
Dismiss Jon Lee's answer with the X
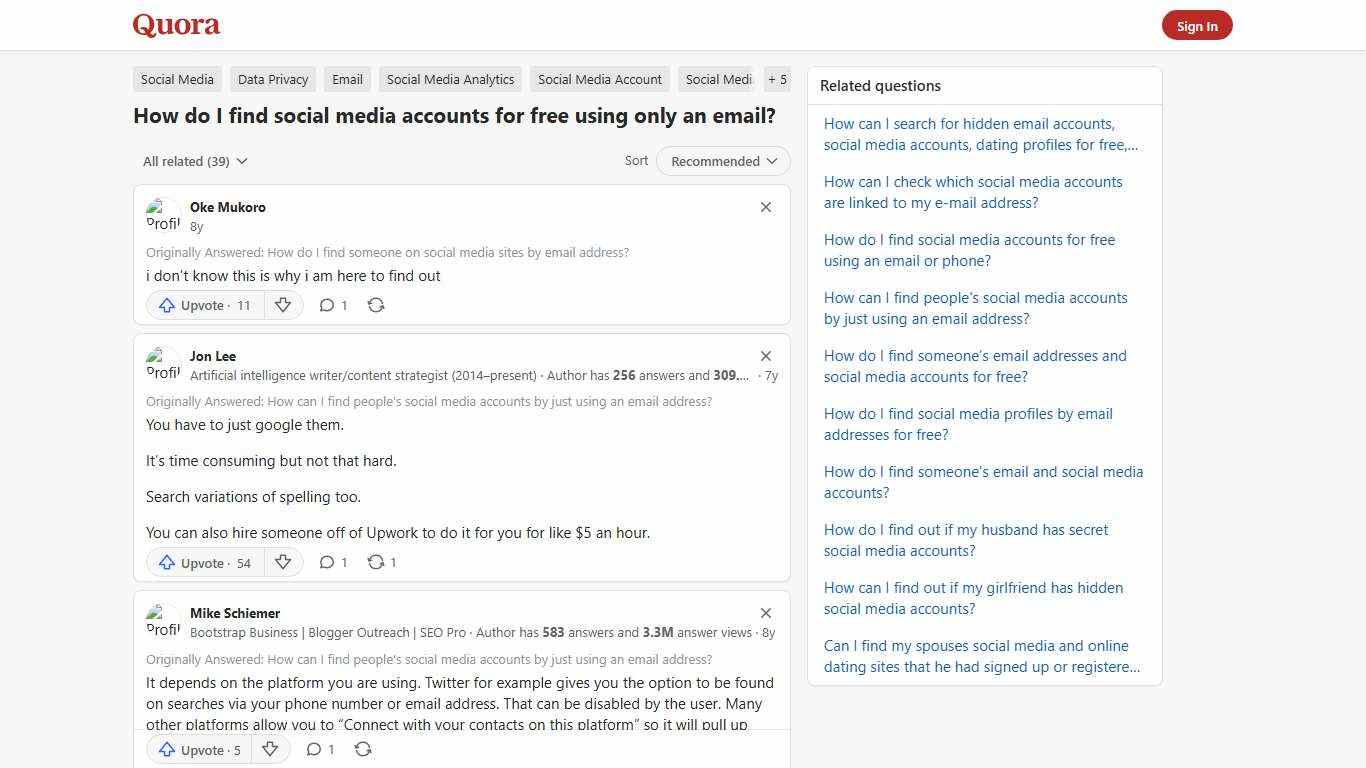(766, 356)
